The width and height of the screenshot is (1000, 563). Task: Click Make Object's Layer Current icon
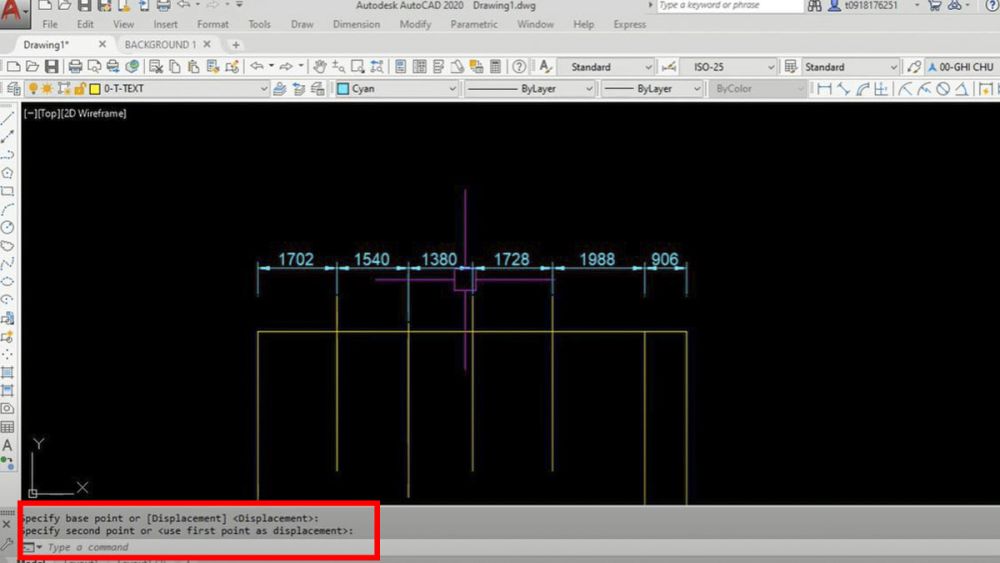pos(279,89)
